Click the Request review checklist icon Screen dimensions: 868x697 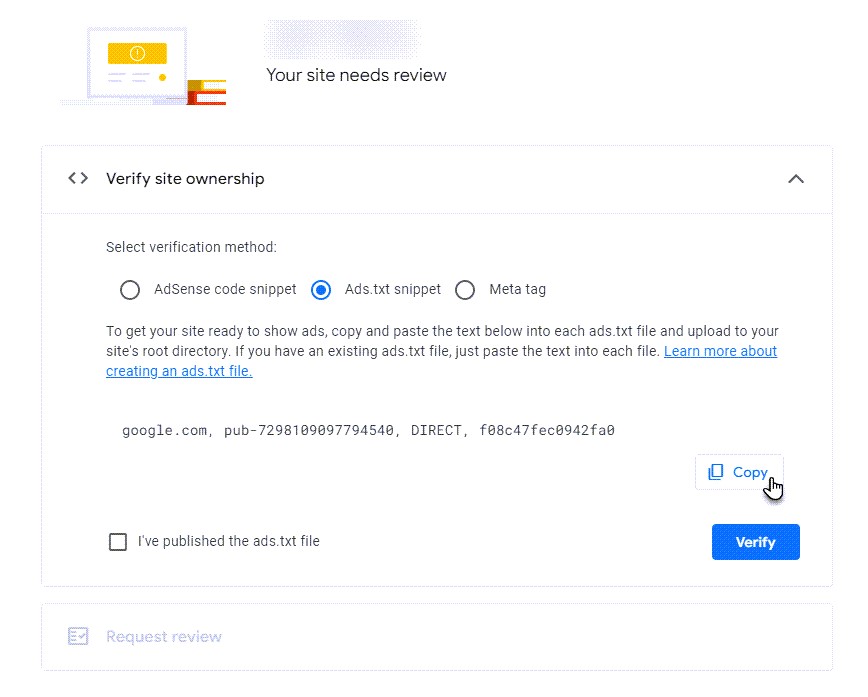[78, 636]
